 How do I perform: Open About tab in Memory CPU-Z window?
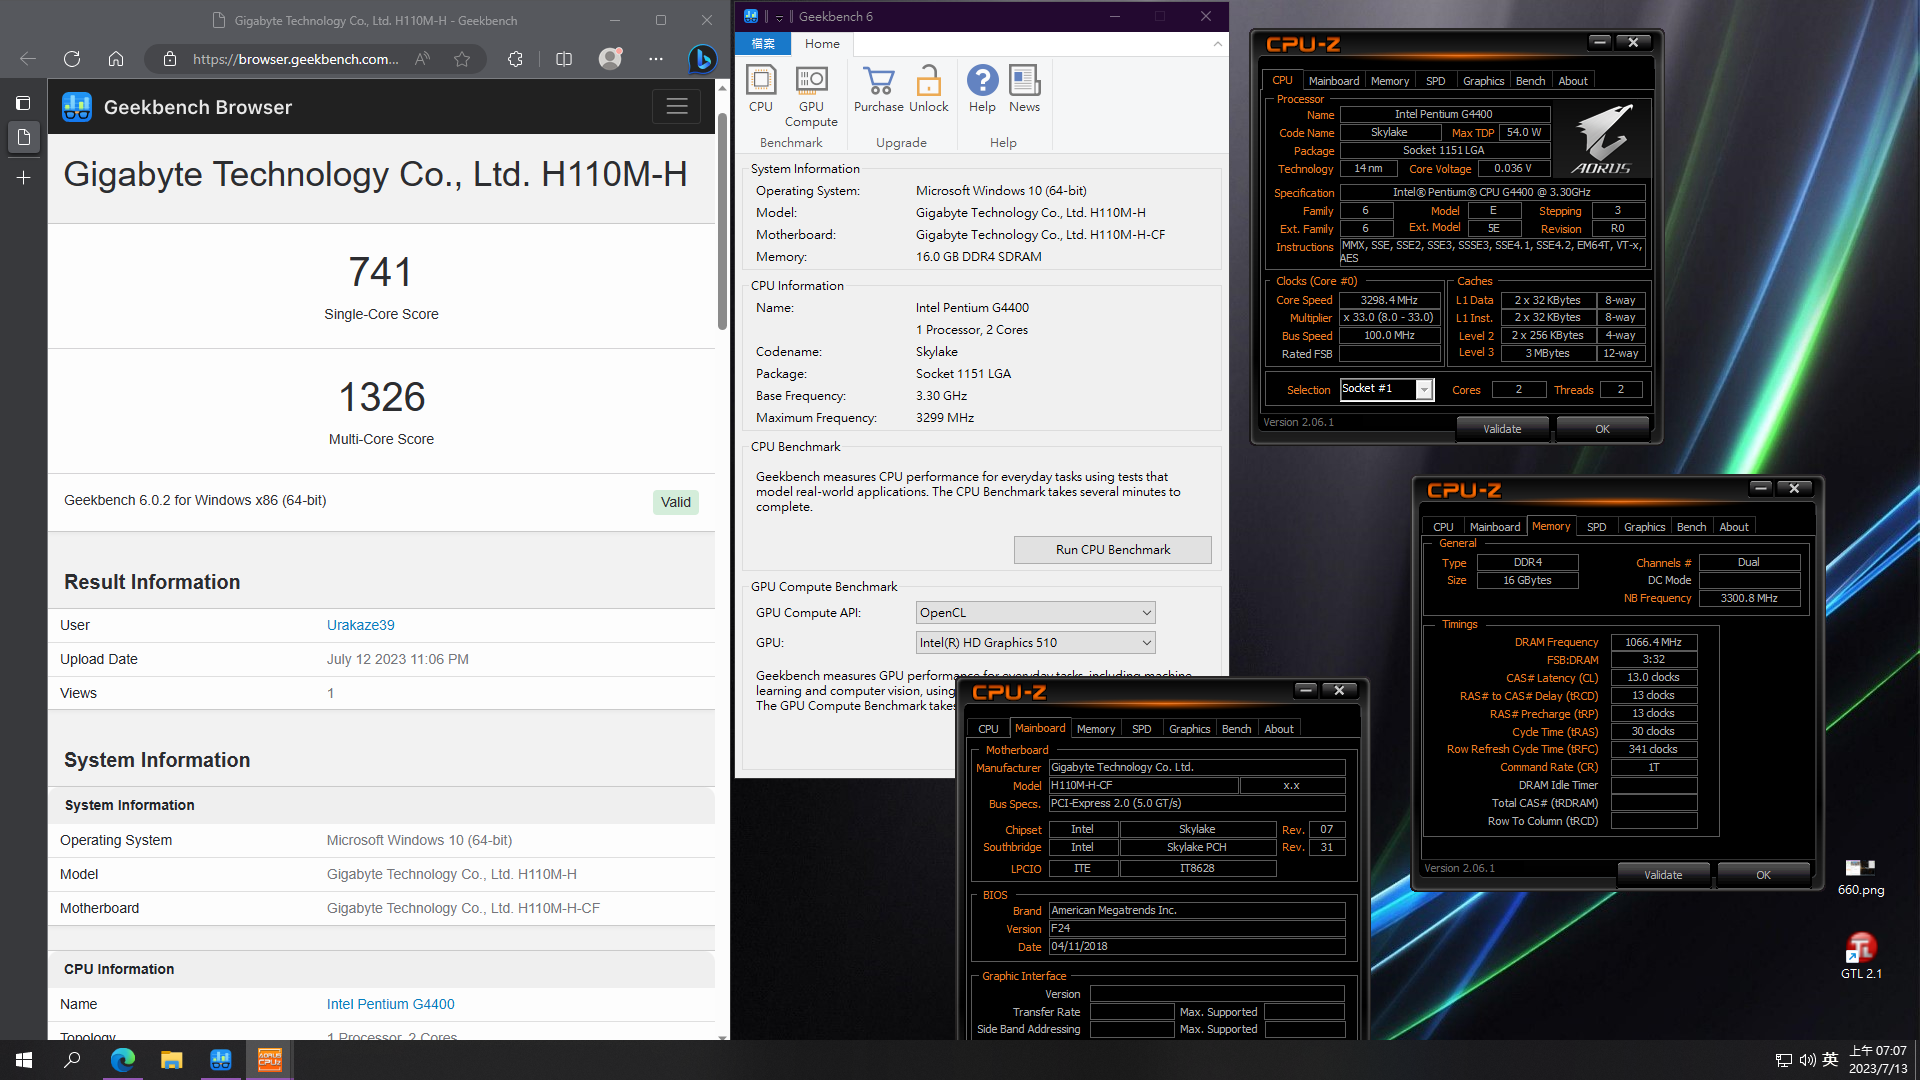pos(1733,527)
